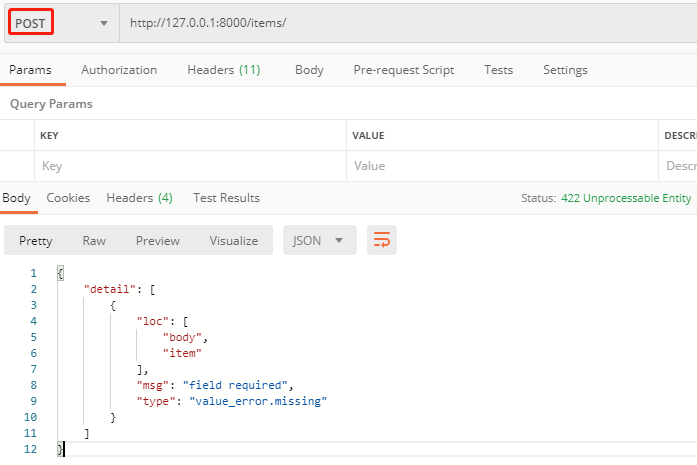This screenshot has width=697, height=465.
Task: Switch to Raw response view
Action: pos(94,241)
